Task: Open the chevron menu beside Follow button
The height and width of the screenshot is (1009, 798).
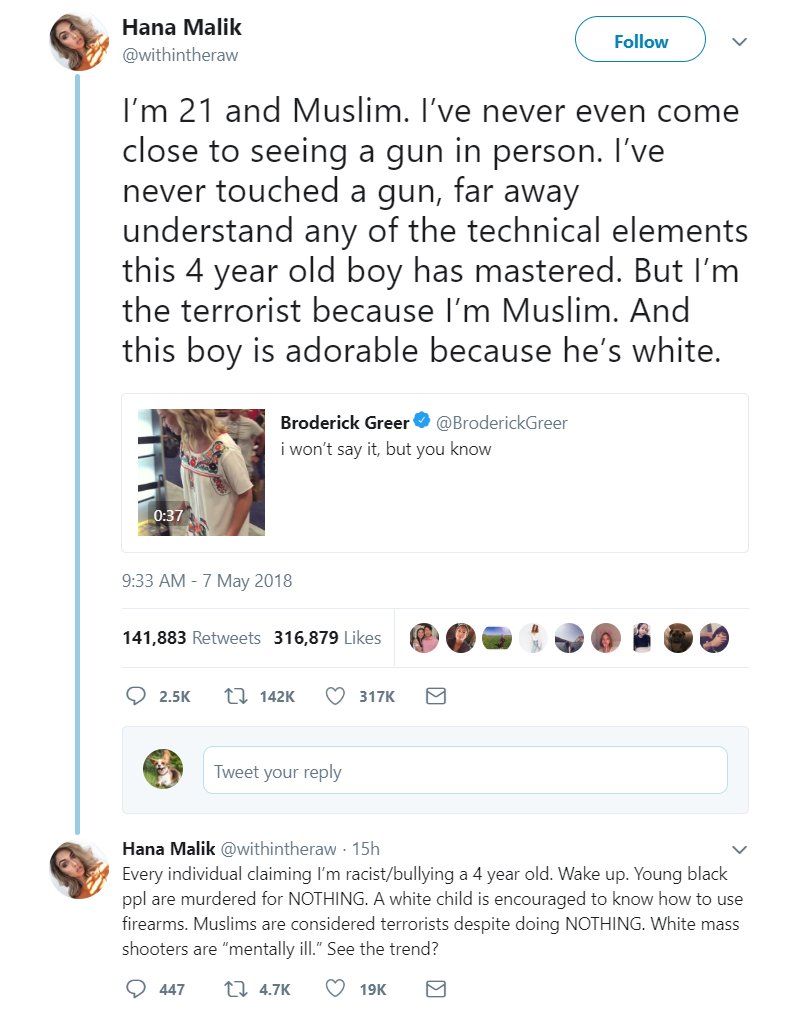Action: tap(740, 42)
